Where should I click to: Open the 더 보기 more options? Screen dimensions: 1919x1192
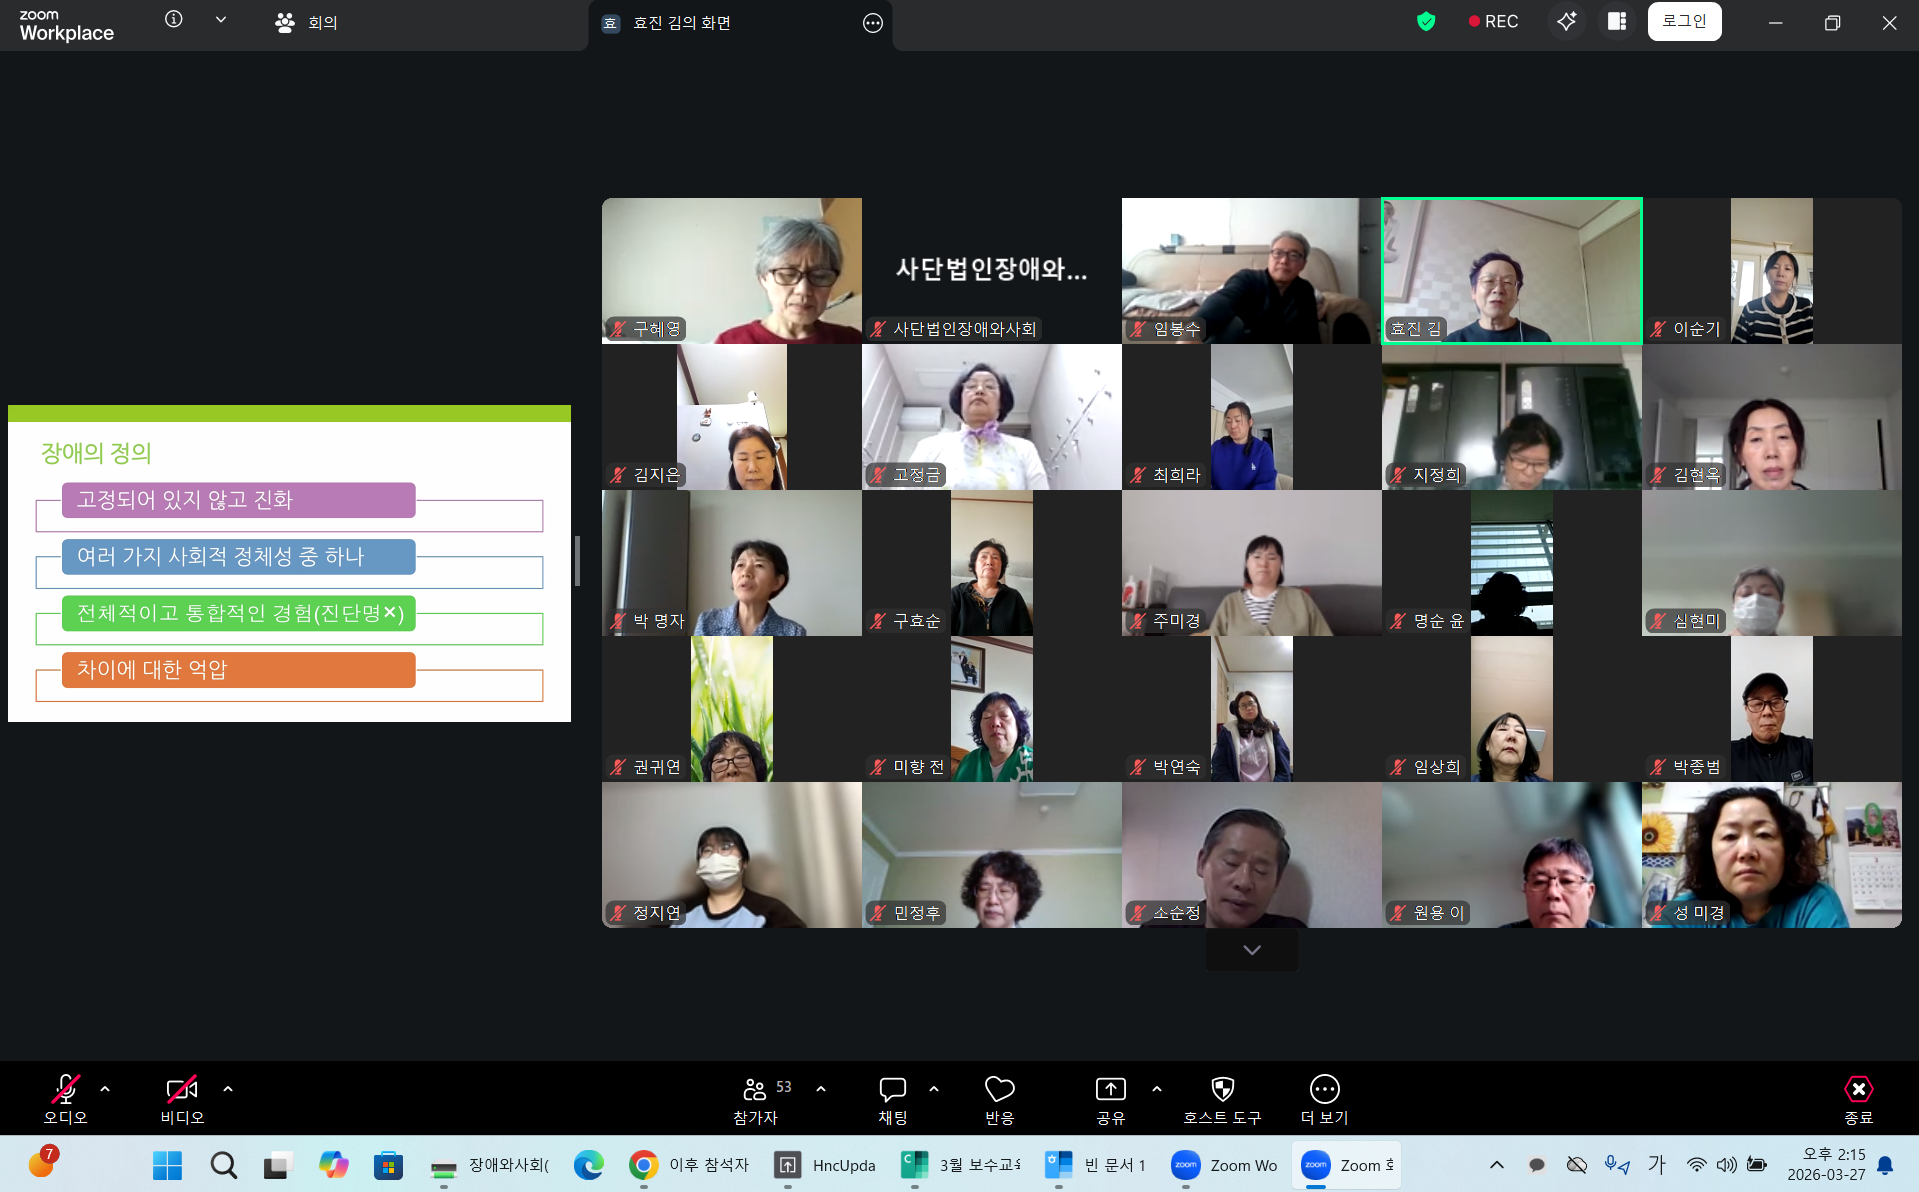coord(1324,1099)
